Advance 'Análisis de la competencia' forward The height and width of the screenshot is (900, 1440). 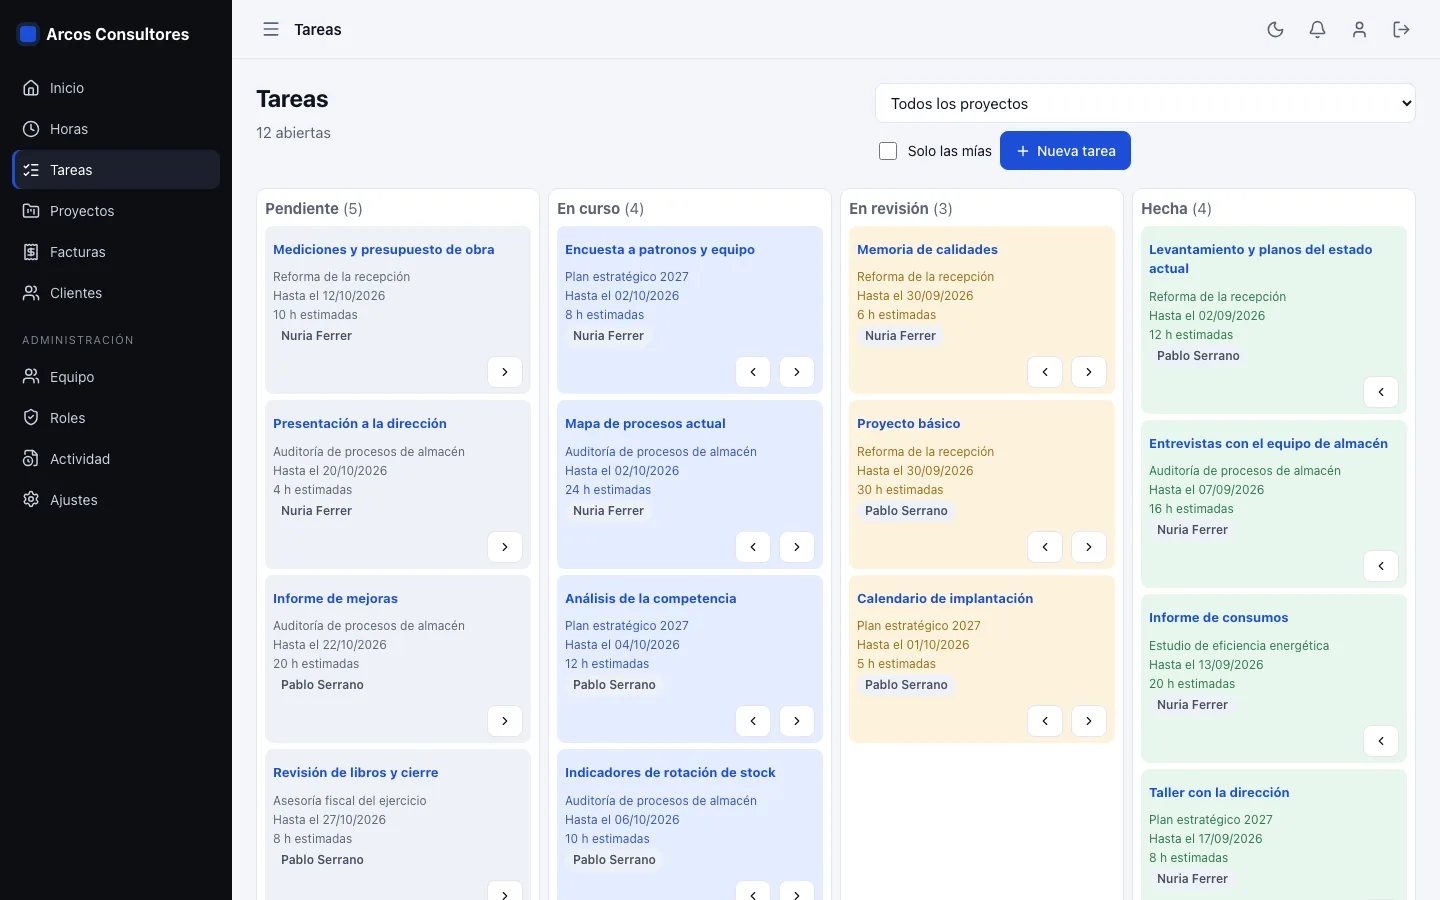pyautogui.click(x=797, y=721)
